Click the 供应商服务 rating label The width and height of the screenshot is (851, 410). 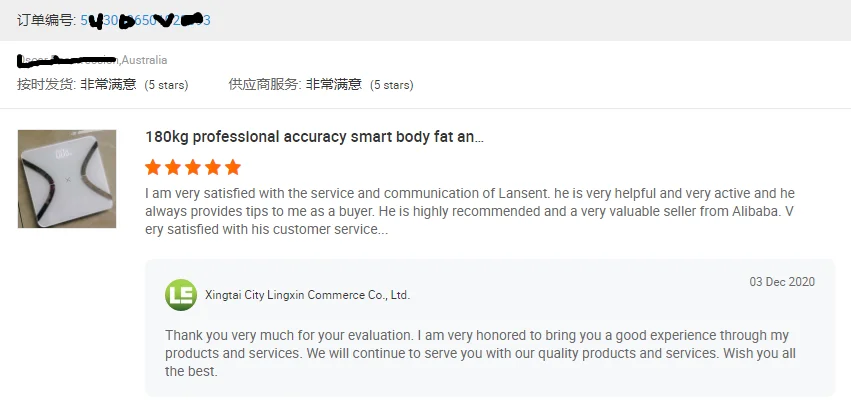(x=264, y=85)
